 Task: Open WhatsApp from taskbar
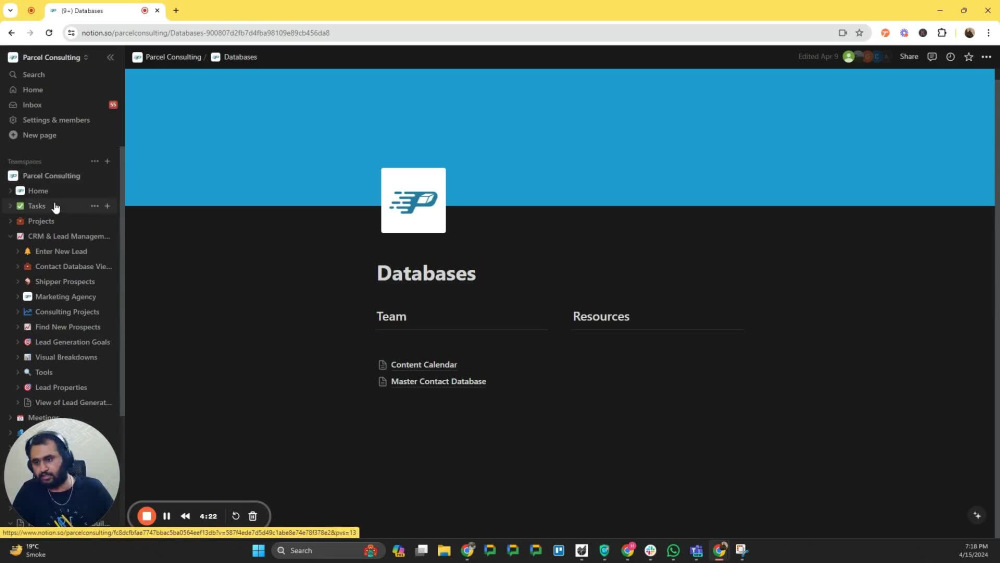pyautogui.click(x=673, y=550)
